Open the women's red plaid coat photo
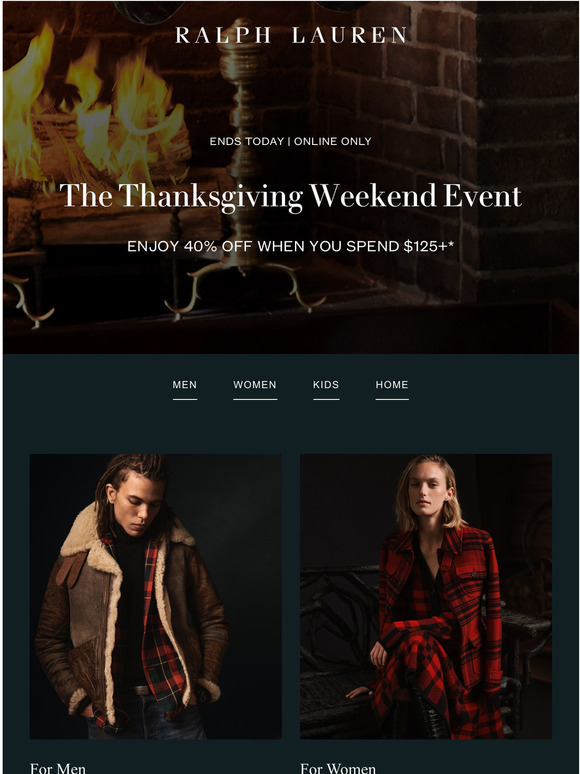This screenshot has height=774, width=580. coord(425,596)
